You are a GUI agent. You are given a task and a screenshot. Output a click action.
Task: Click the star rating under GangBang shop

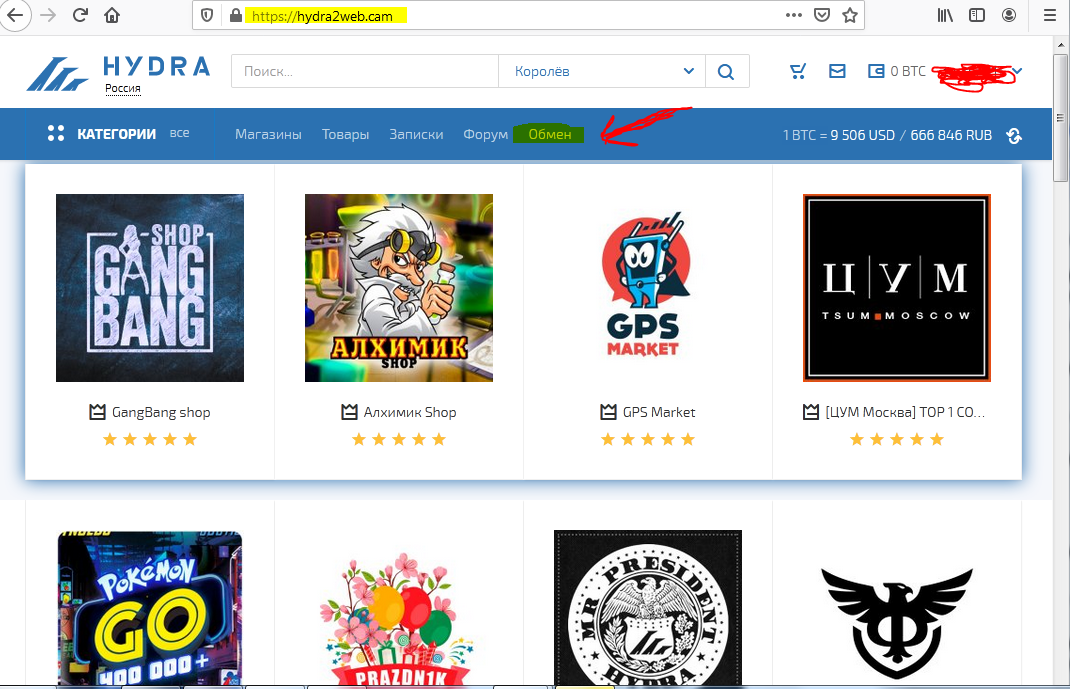(x=149, y=439)
